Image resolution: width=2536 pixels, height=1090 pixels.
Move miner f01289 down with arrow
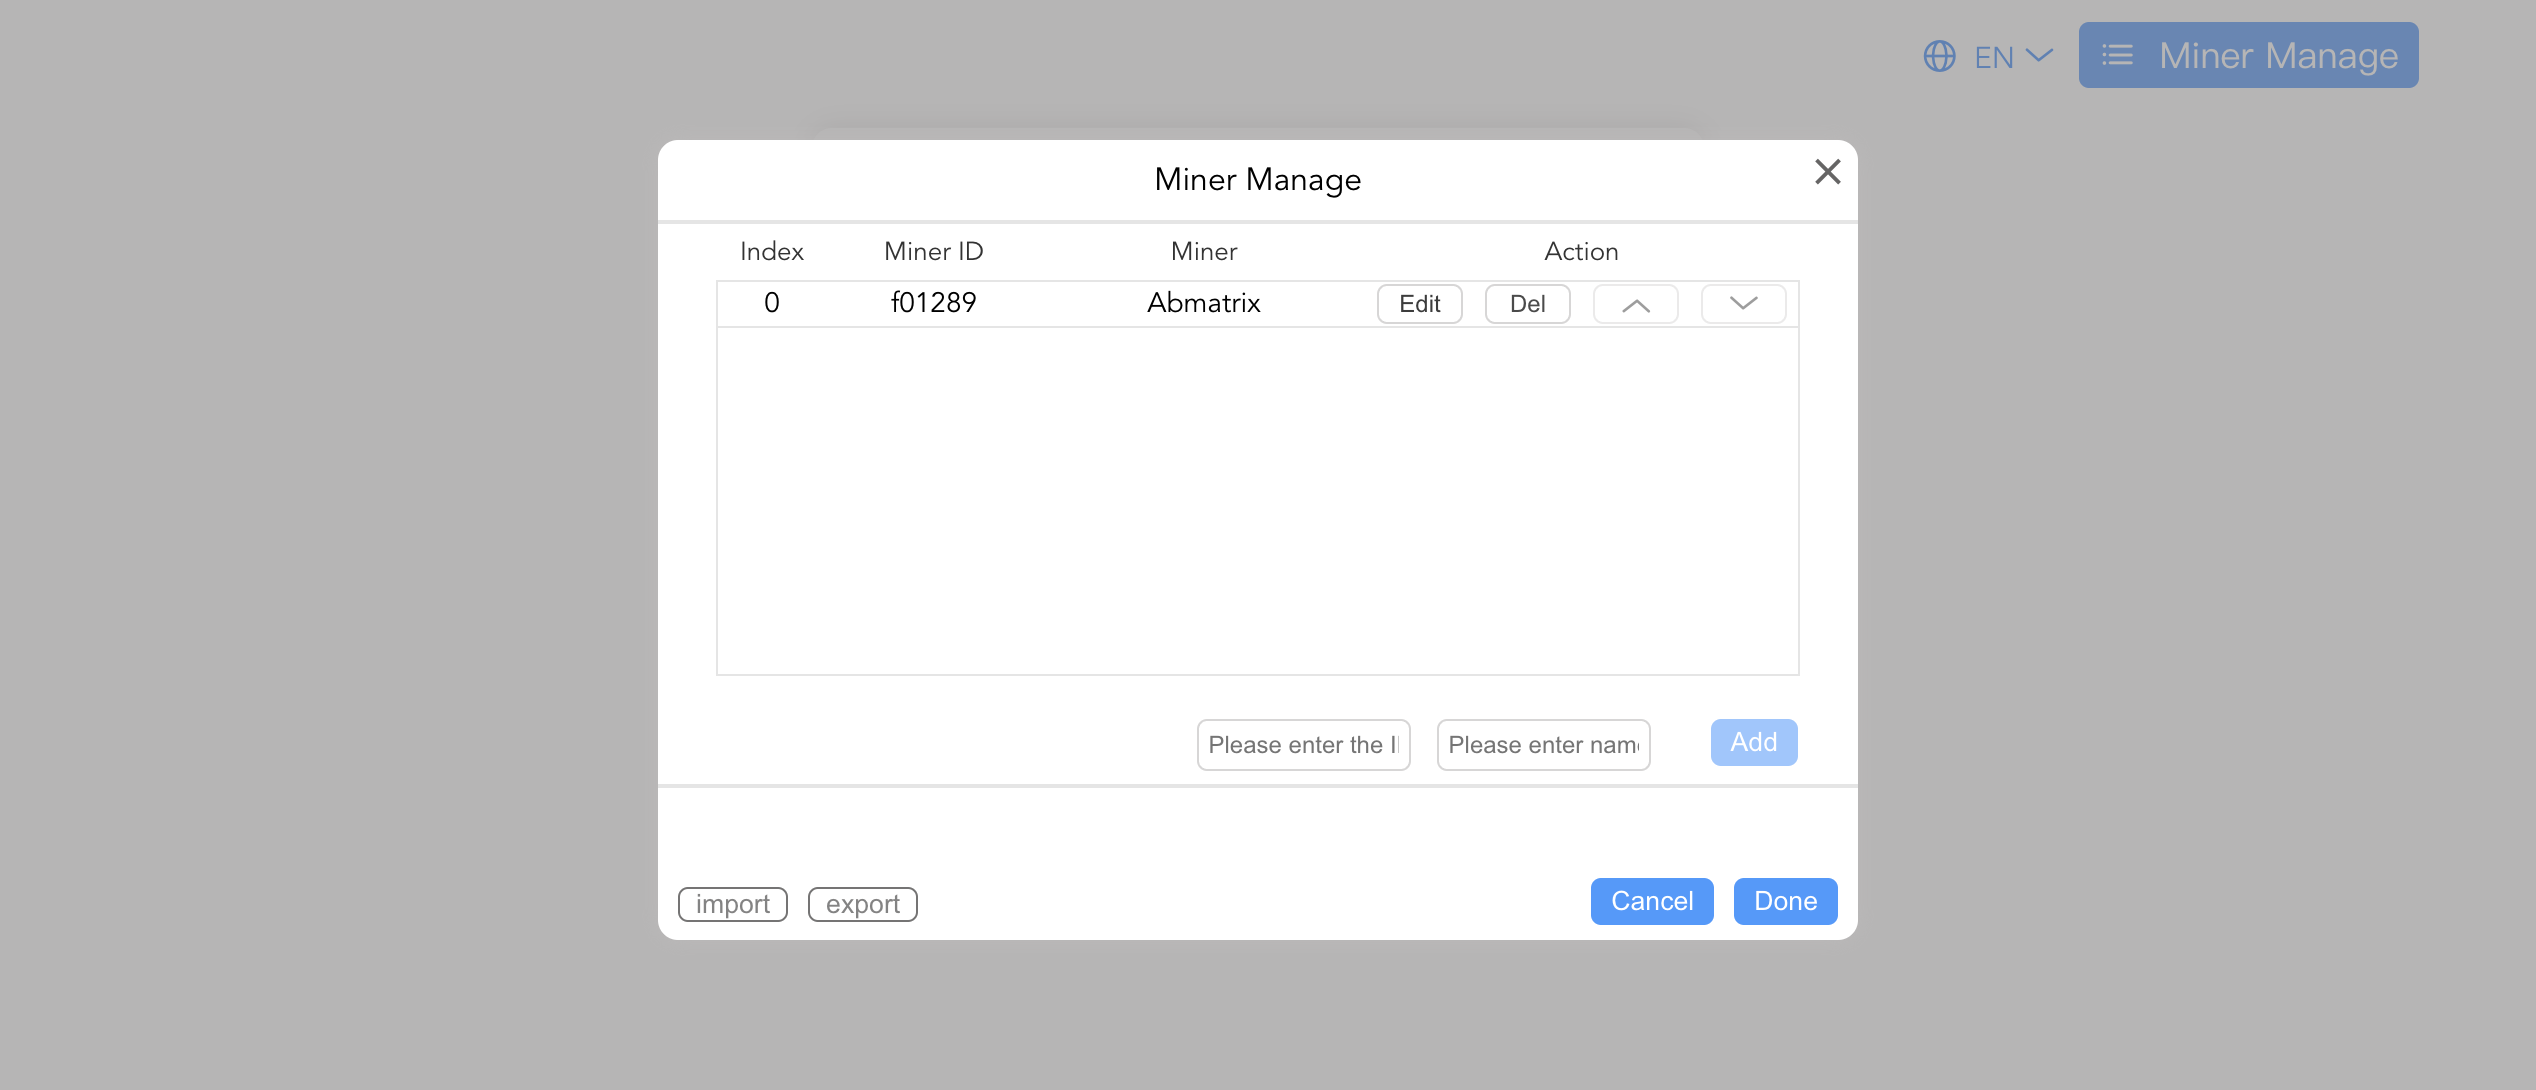tap(1743, 304)
